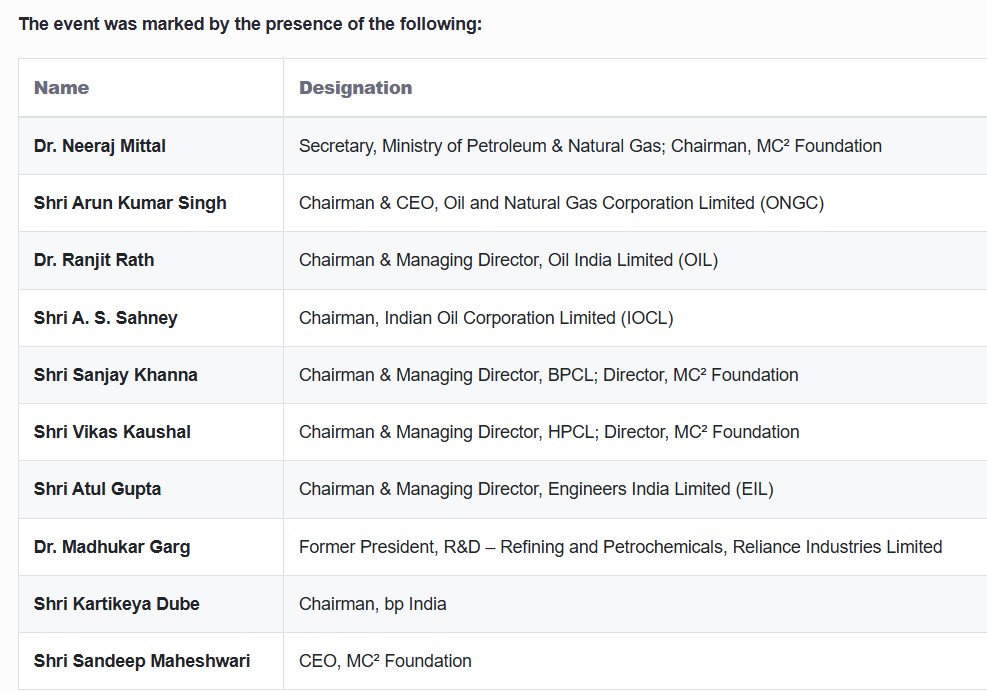This screenshot has width=987, height=691.
Task: Click Shri Sanjay Khanna in the table
Action: [x=116, y=375]
